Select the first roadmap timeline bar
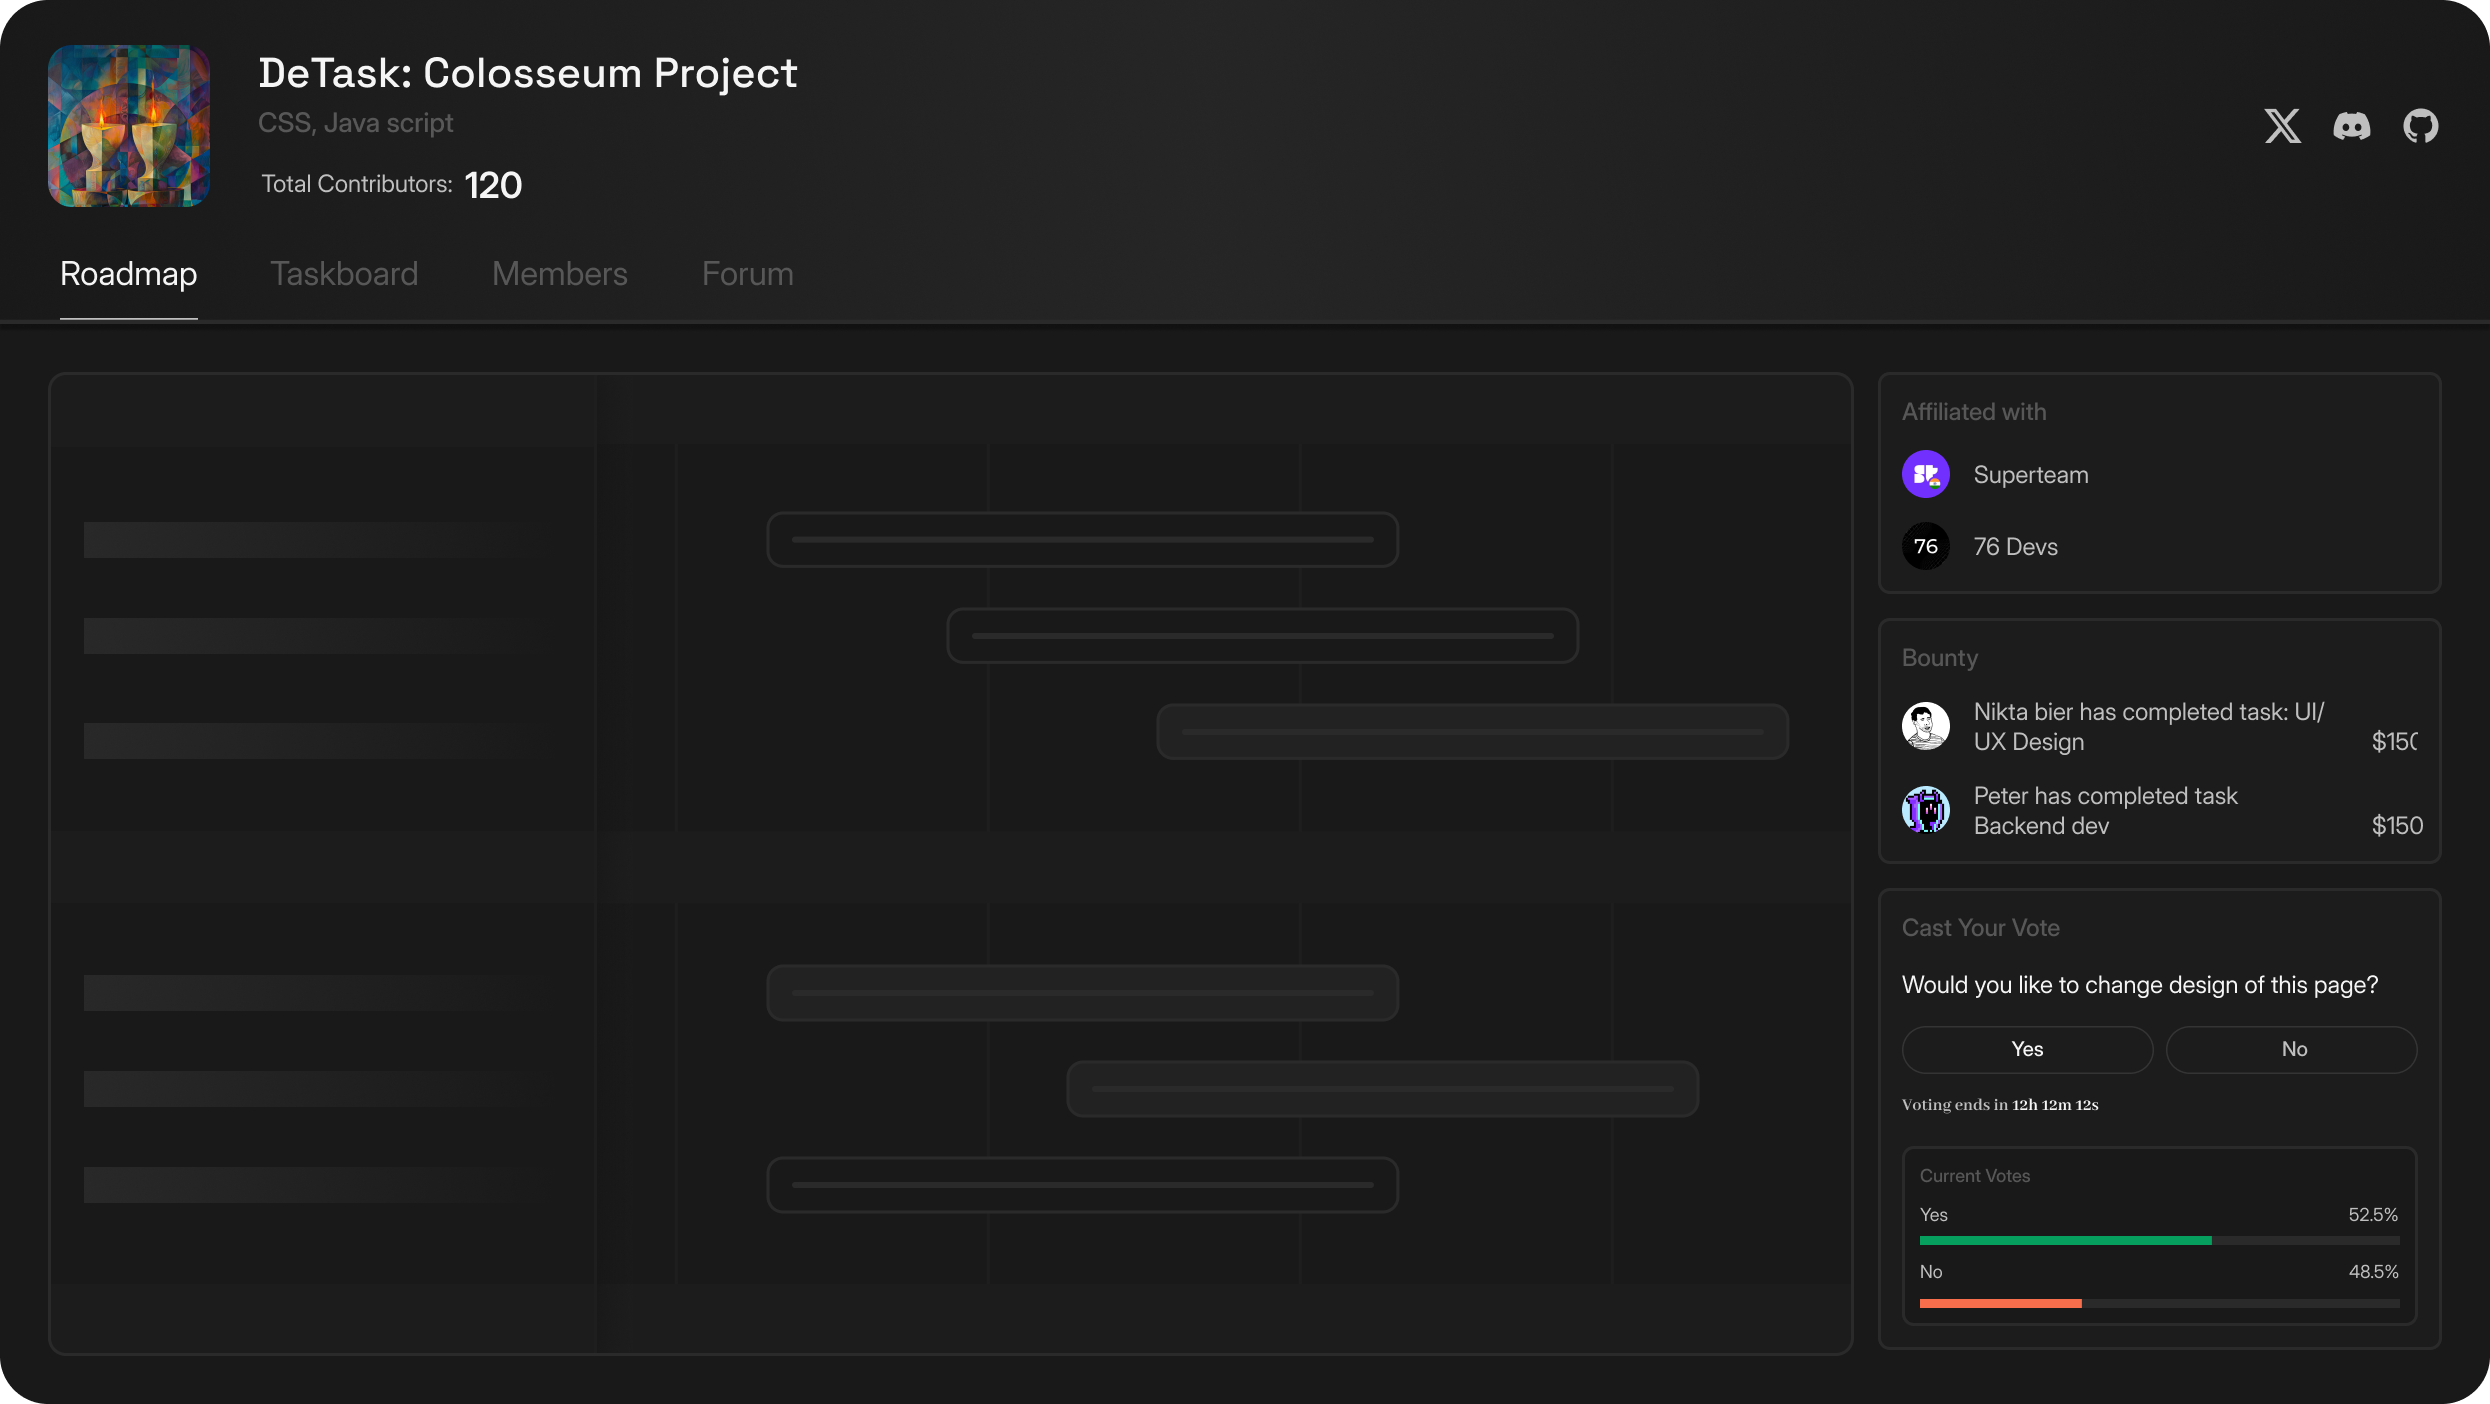 click(1082, 540)
